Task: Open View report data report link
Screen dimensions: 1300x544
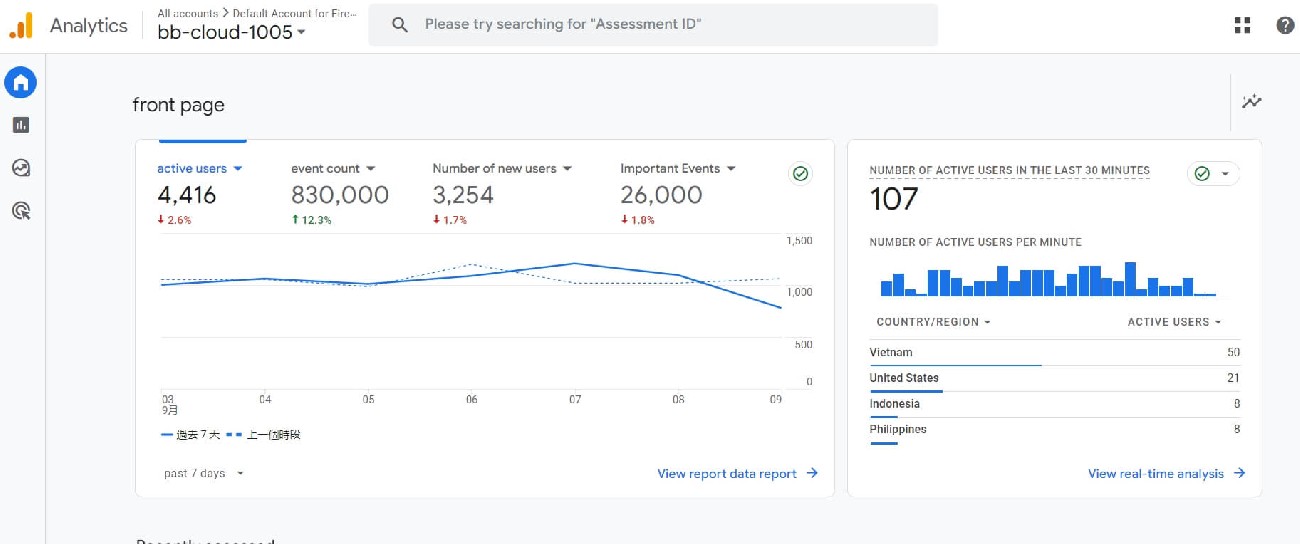Action: 738,474
